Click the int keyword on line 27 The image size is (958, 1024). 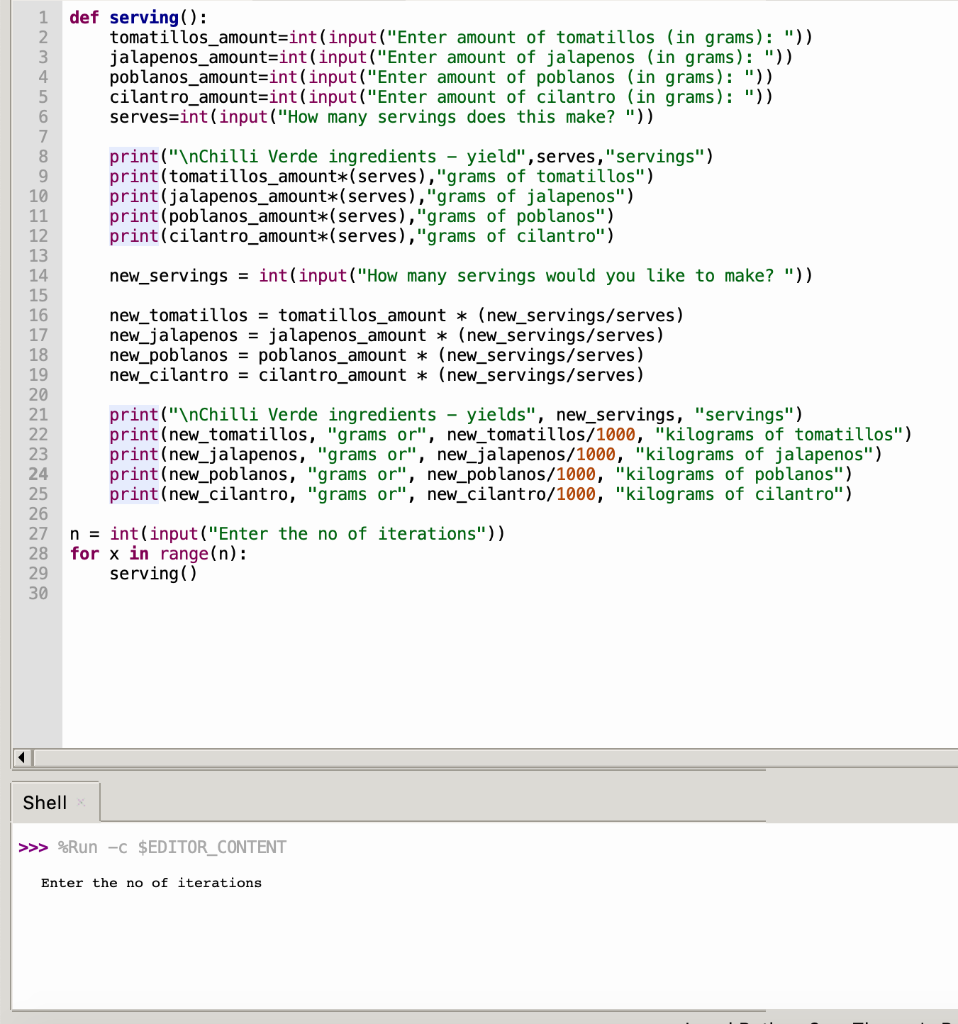click(x=124, y=533)
